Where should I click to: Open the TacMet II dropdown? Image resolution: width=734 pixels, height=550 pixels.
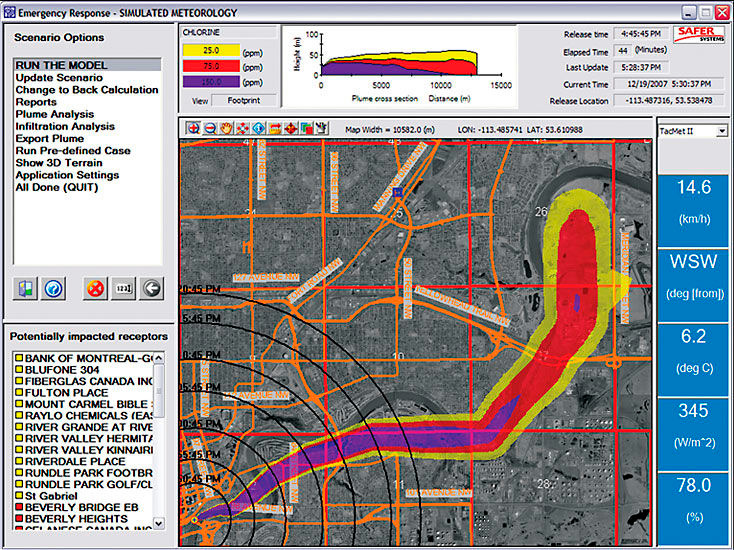pos(692,131)
